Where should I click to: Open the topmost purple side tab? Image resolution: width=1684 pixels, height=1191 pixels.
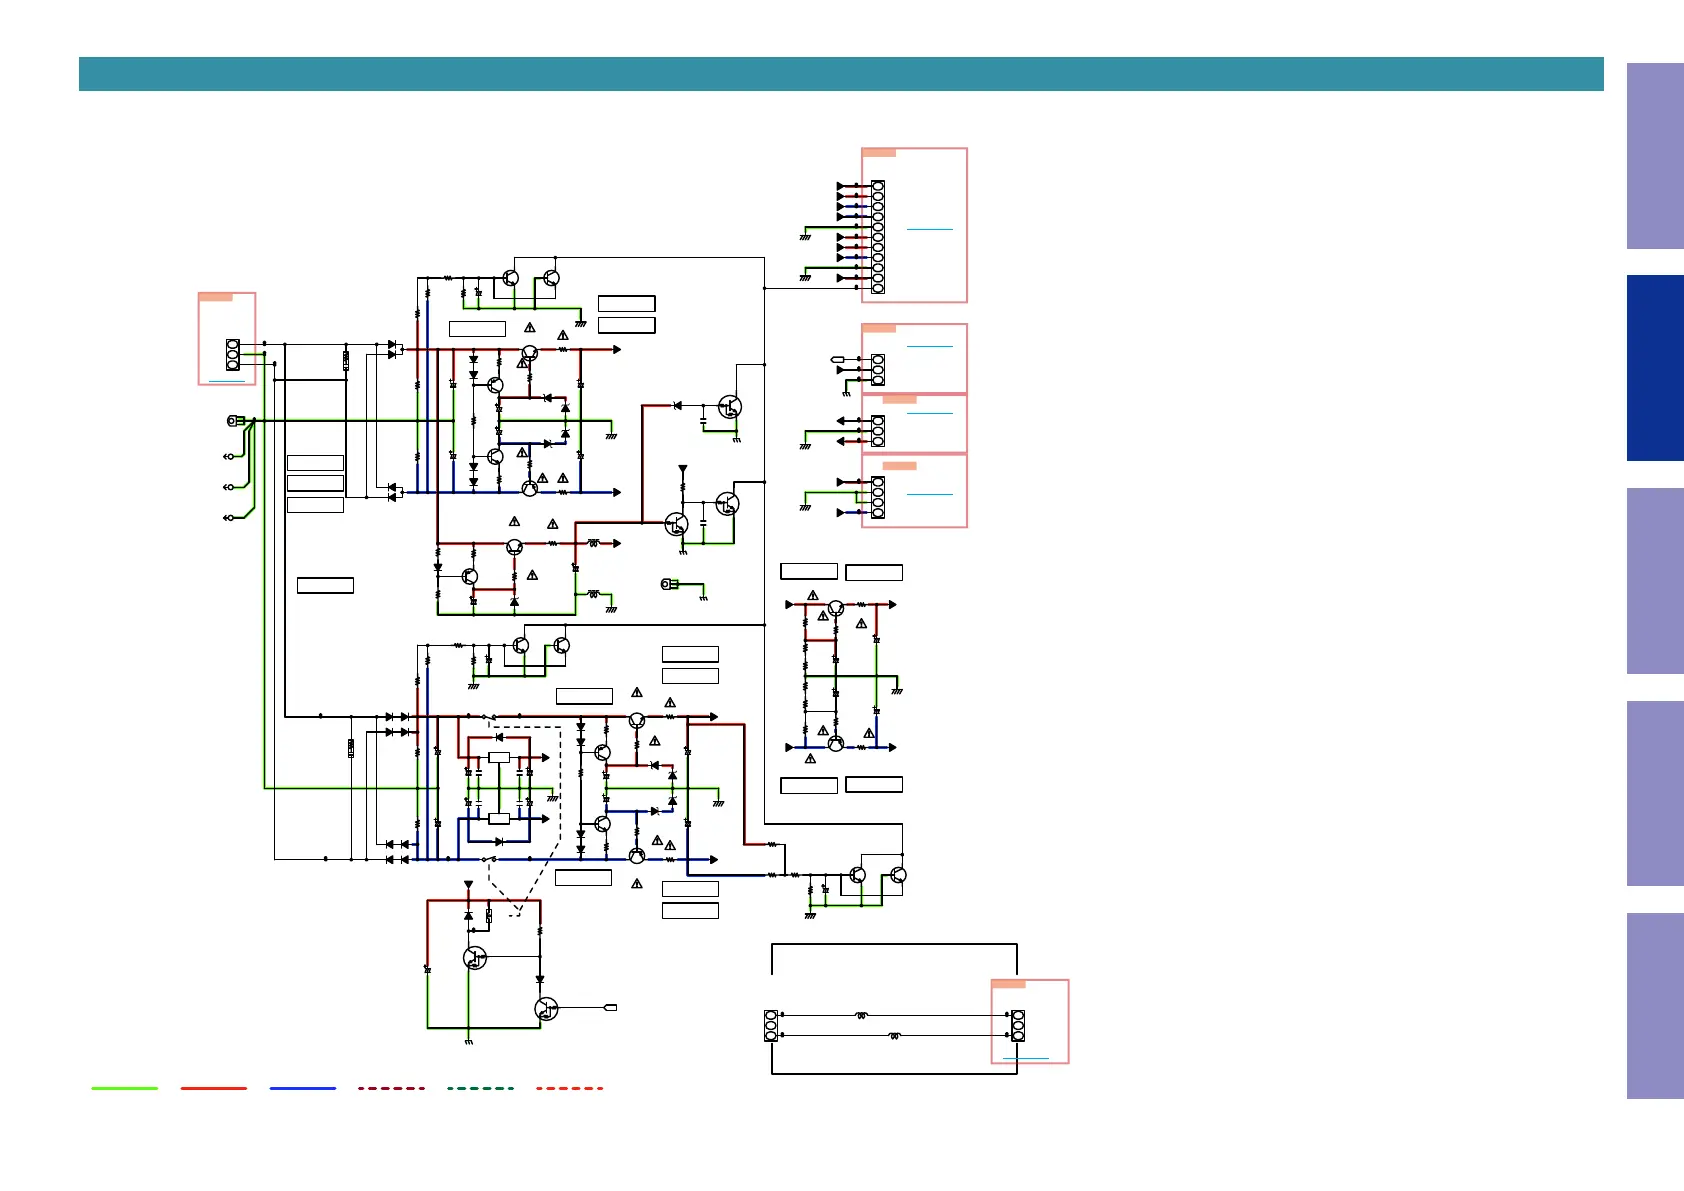pos(1655,156)
